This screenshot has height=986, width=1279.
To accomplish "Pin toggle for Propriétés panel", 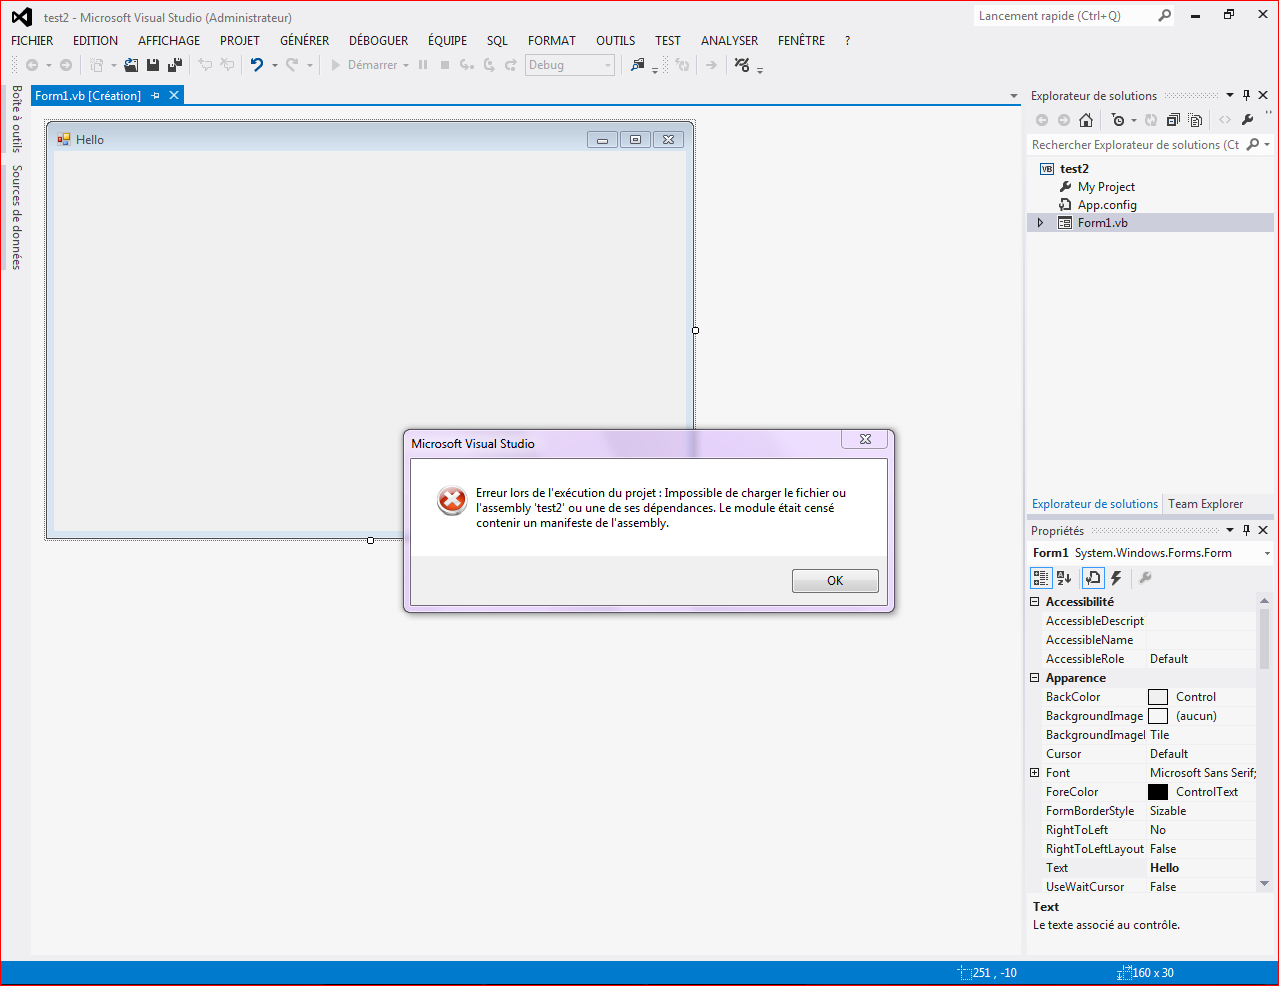I will click(1246, 530).
